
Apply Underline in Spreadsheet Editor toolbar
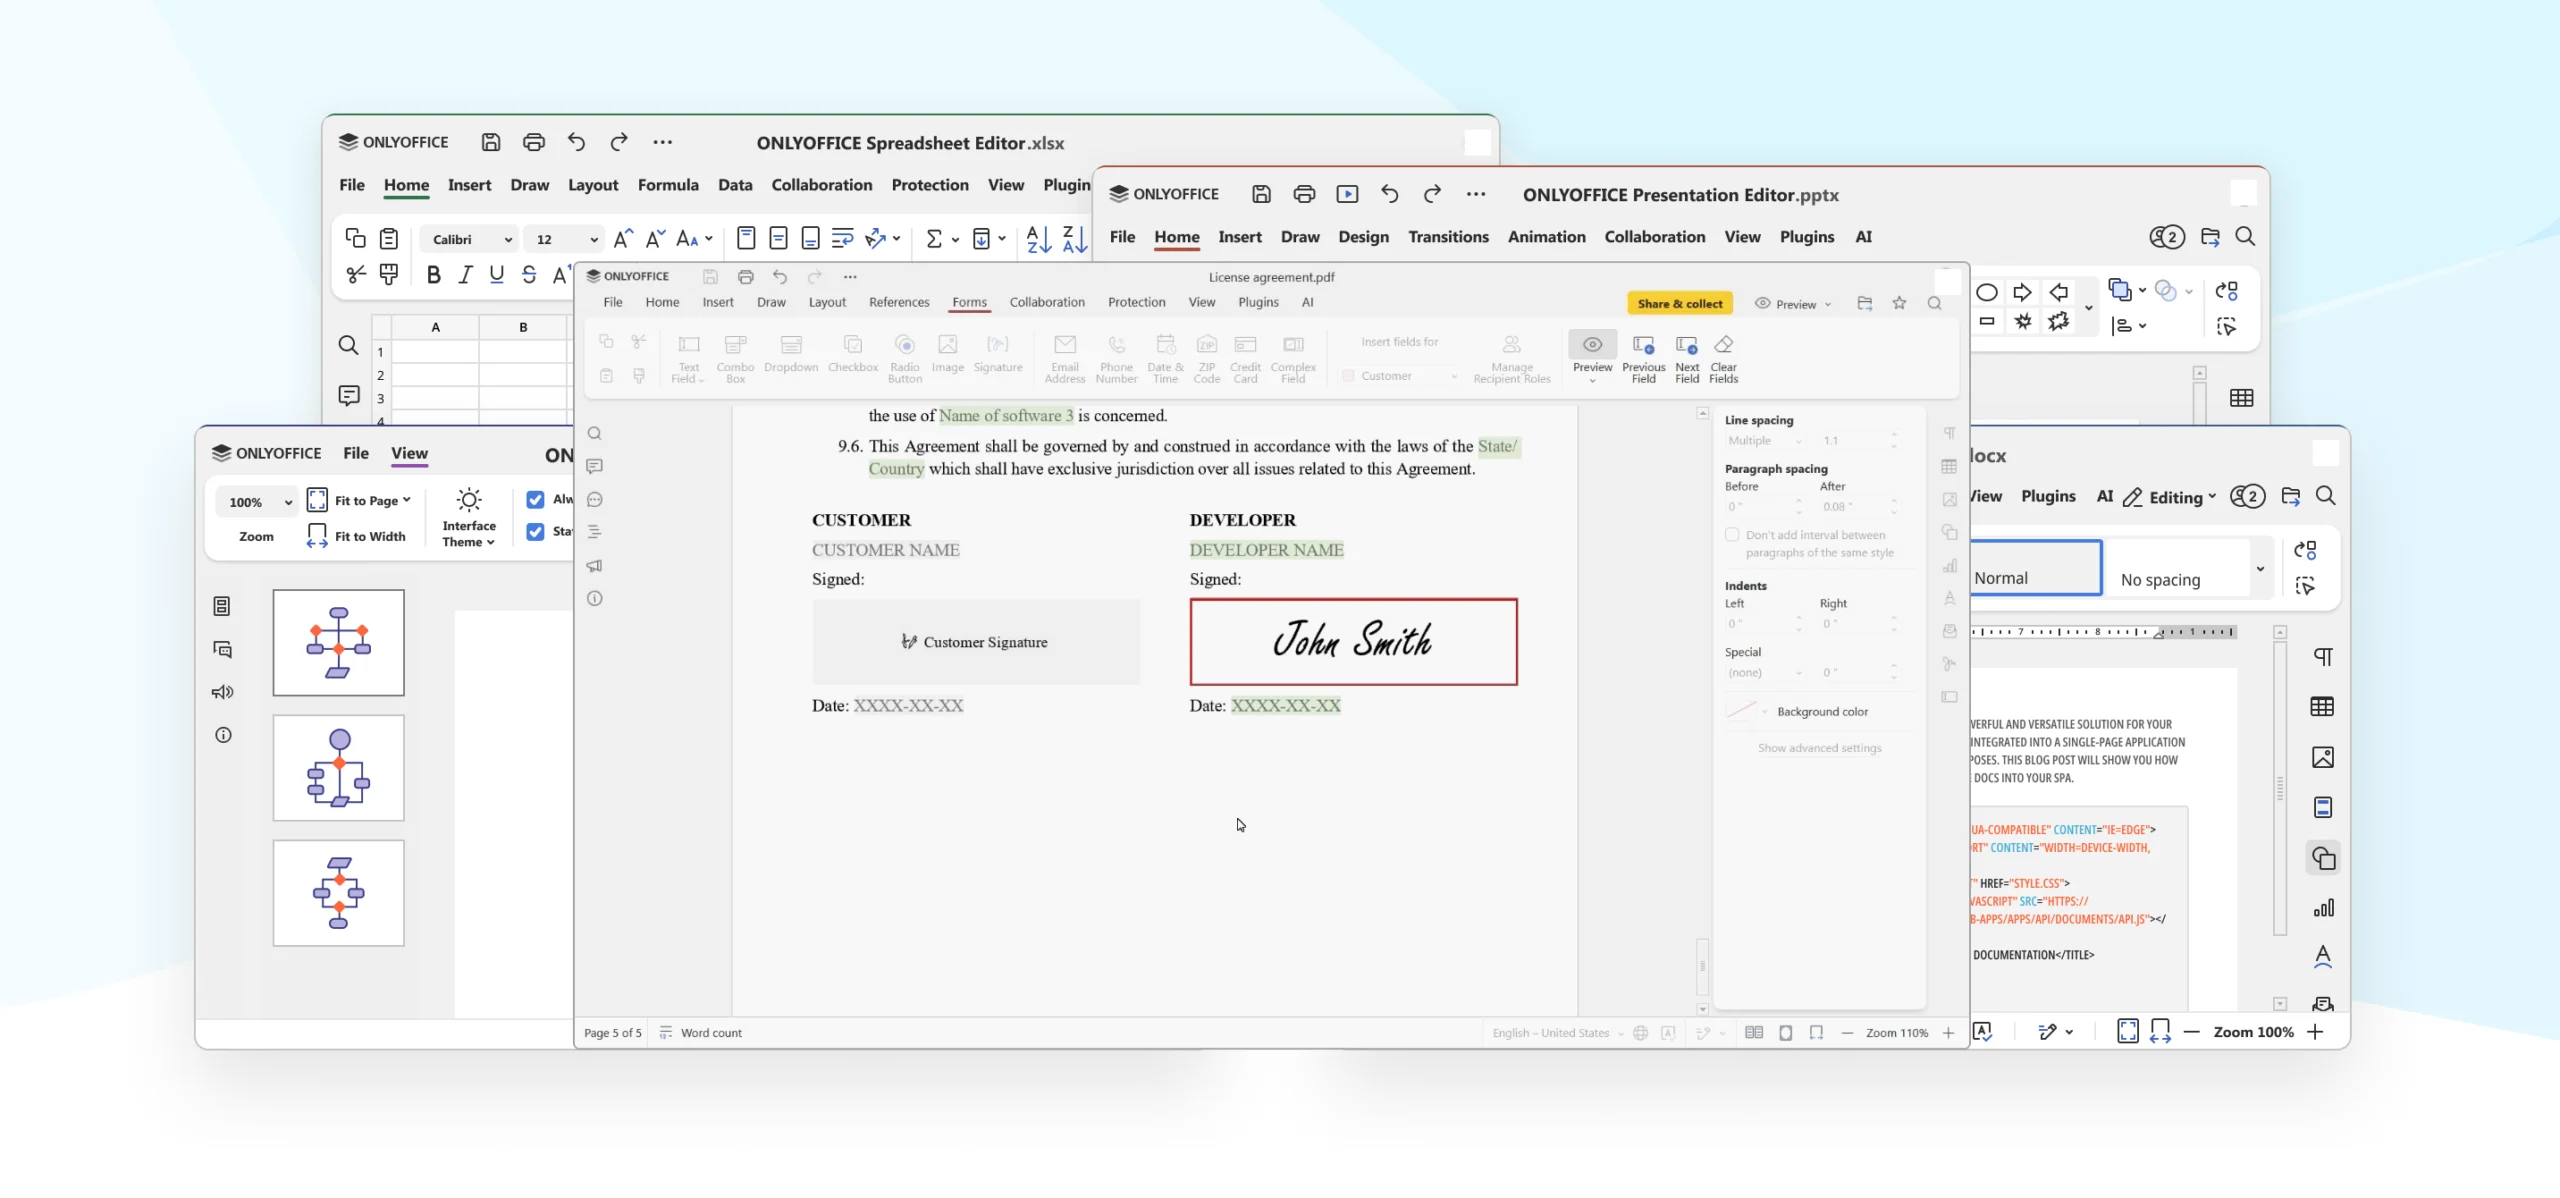pos(497,274)
